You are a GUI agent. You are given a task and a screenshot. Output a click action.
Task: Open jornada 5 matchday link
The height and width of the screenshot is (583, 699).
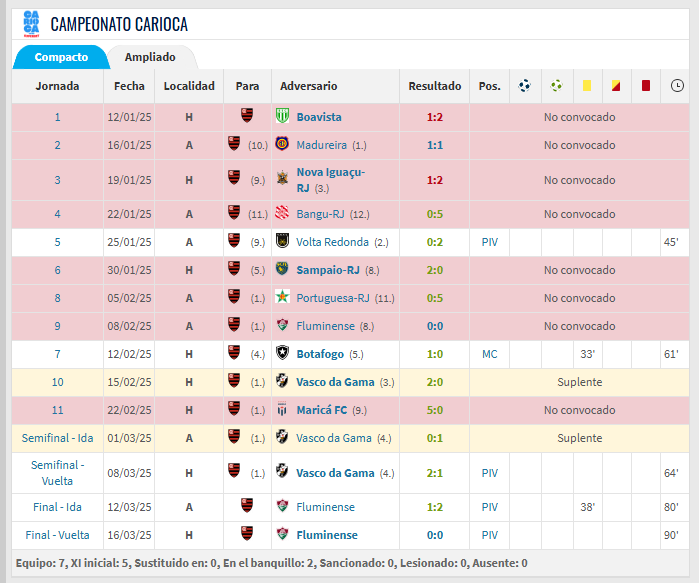point(58,242)
